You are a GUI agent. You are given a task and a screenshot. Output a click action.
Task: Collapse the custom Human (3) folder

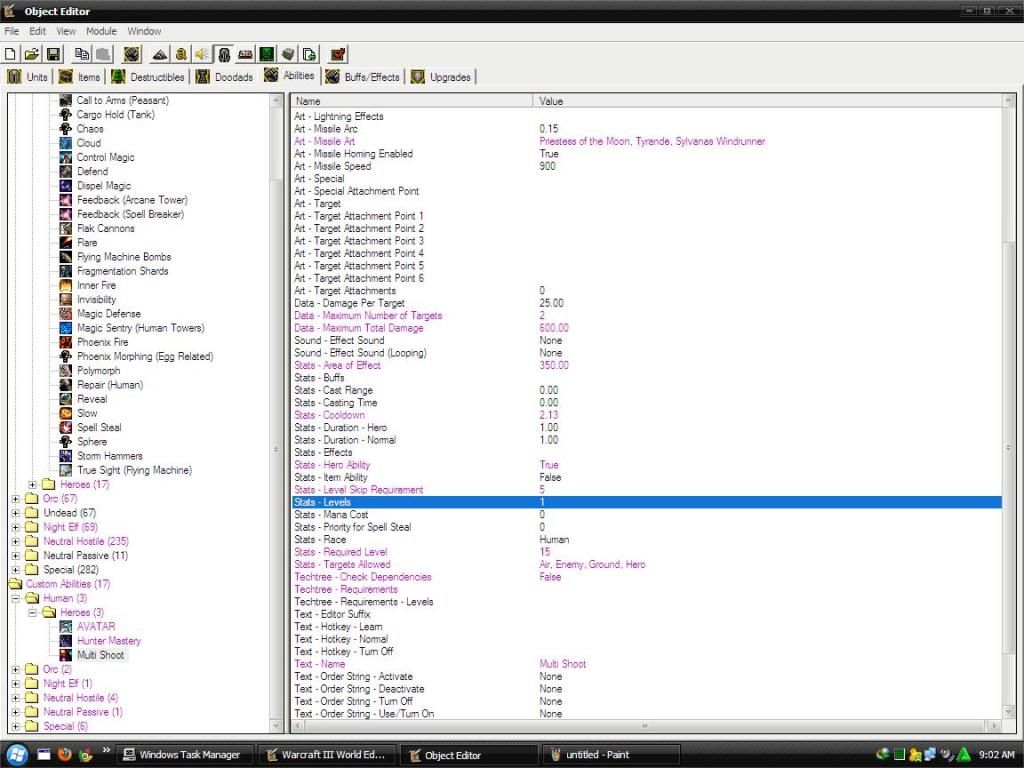click(x=15, y=598)
